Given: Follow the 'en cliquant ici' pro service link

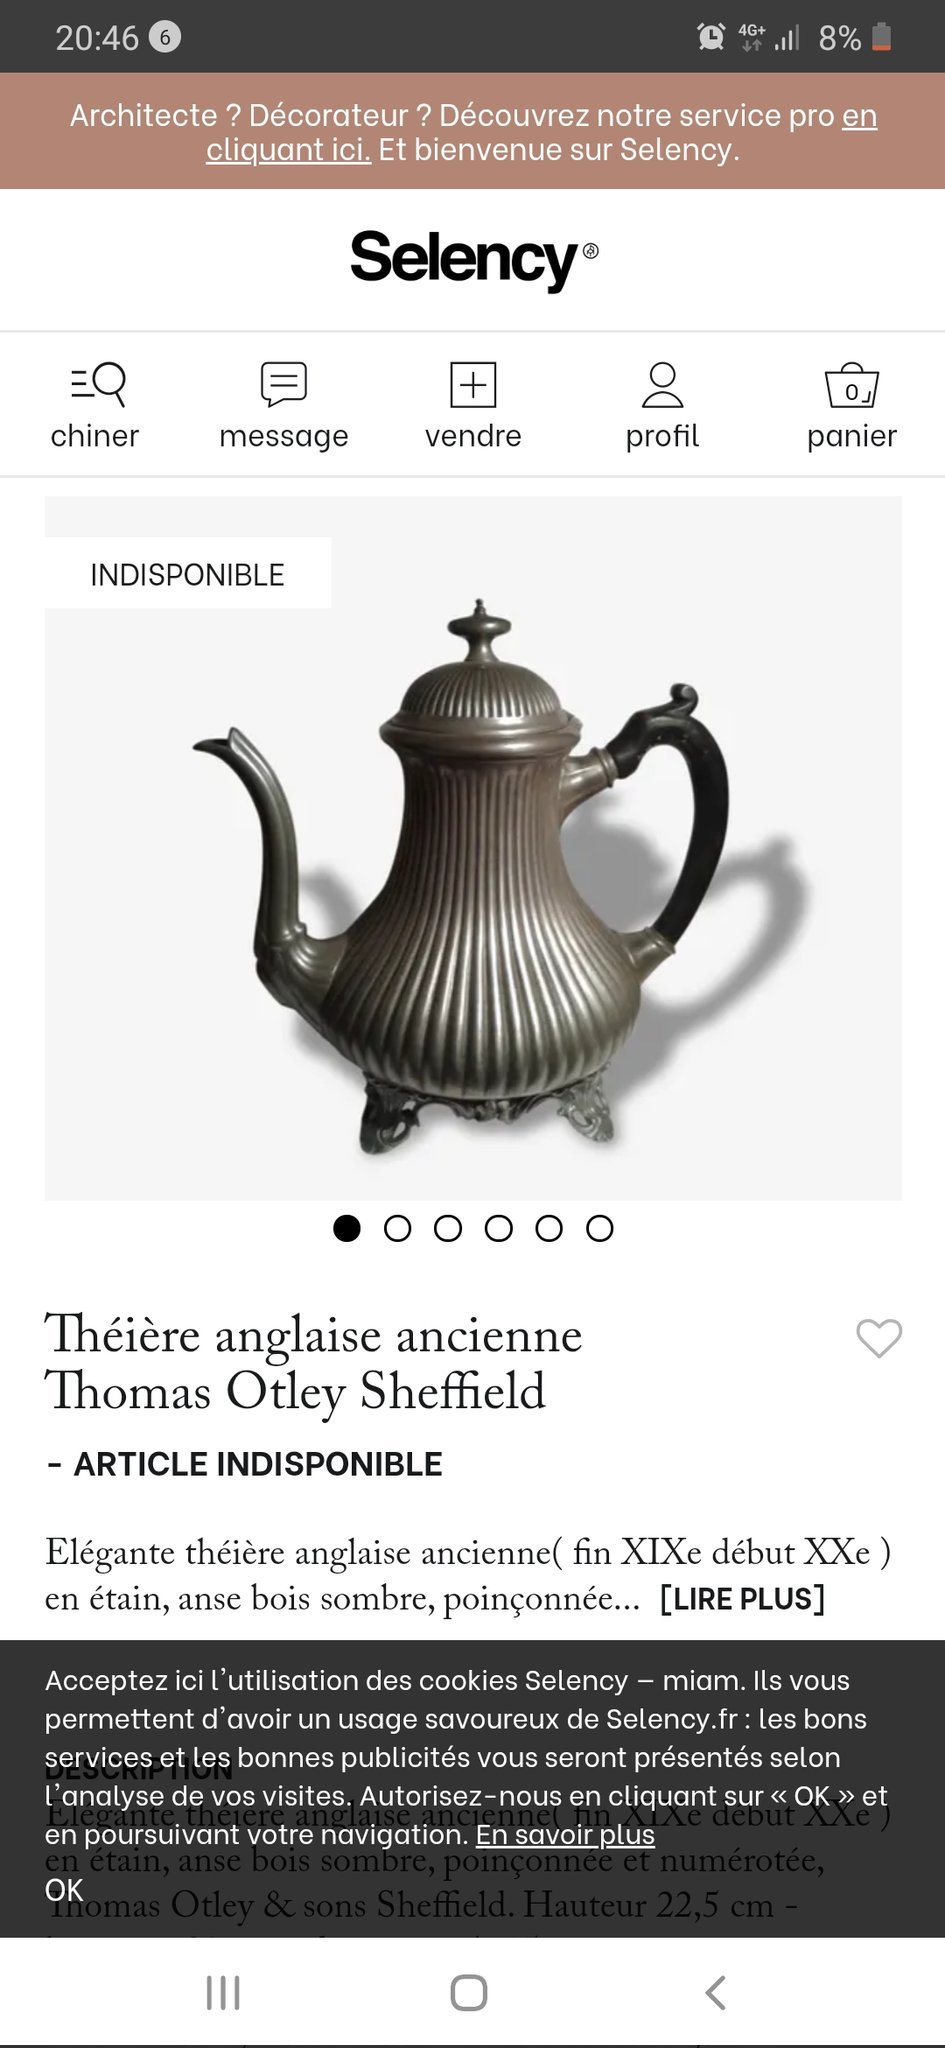Looking at the screenshot, I should (541, 132).
